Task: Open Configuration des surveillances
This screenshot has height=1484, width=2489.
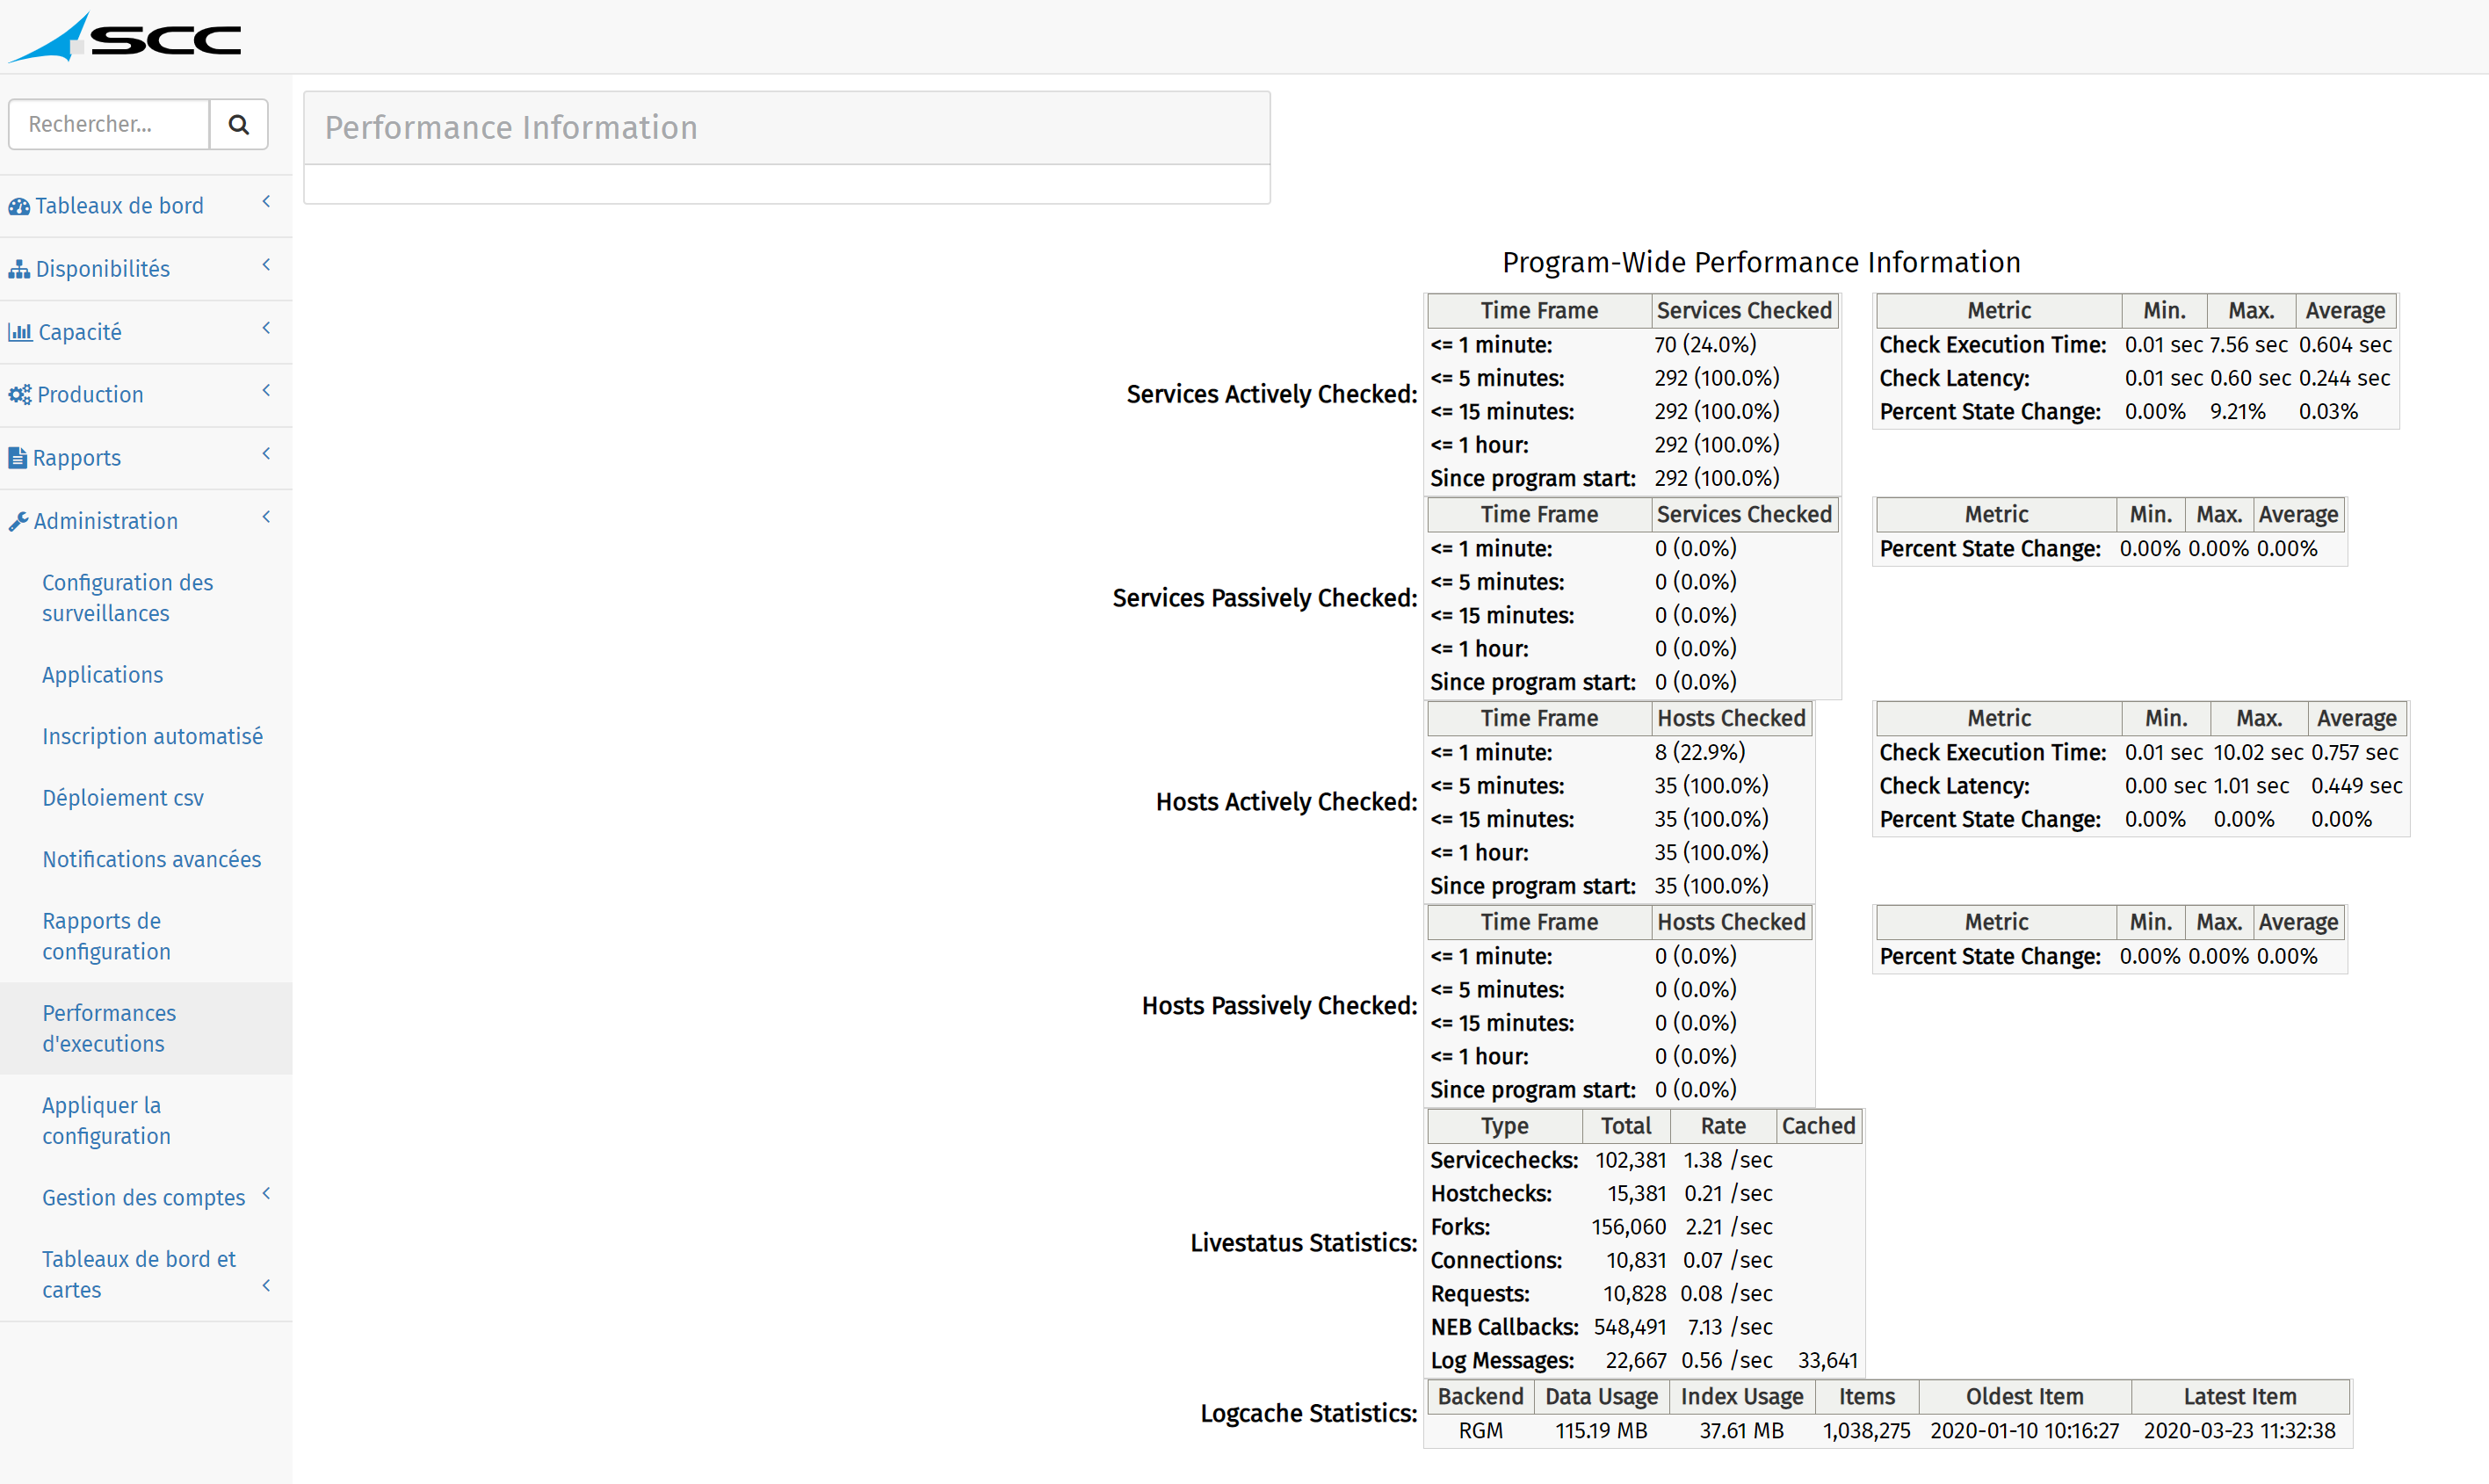Action: coord(127,598)
